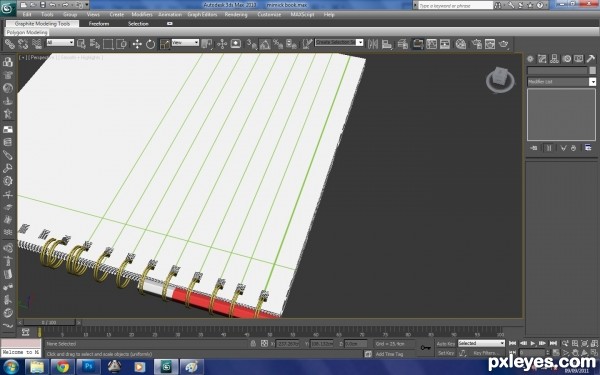The image size is (600, 375).
Task: Switch to the Selection ribbon tab
Action: (x=138, y=23)
